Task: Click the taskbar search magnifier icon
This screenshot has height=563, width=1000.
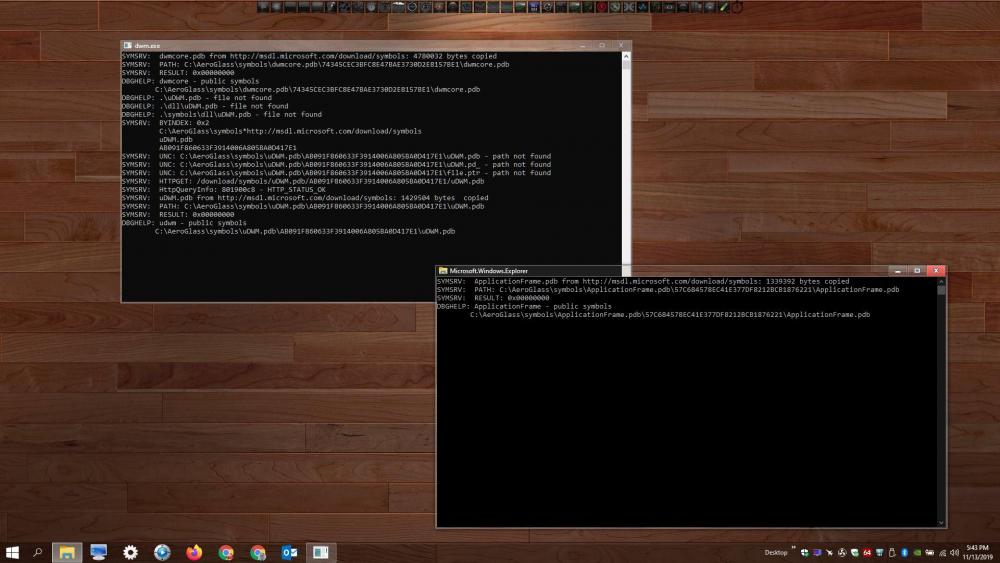Action: pos(38,552)
